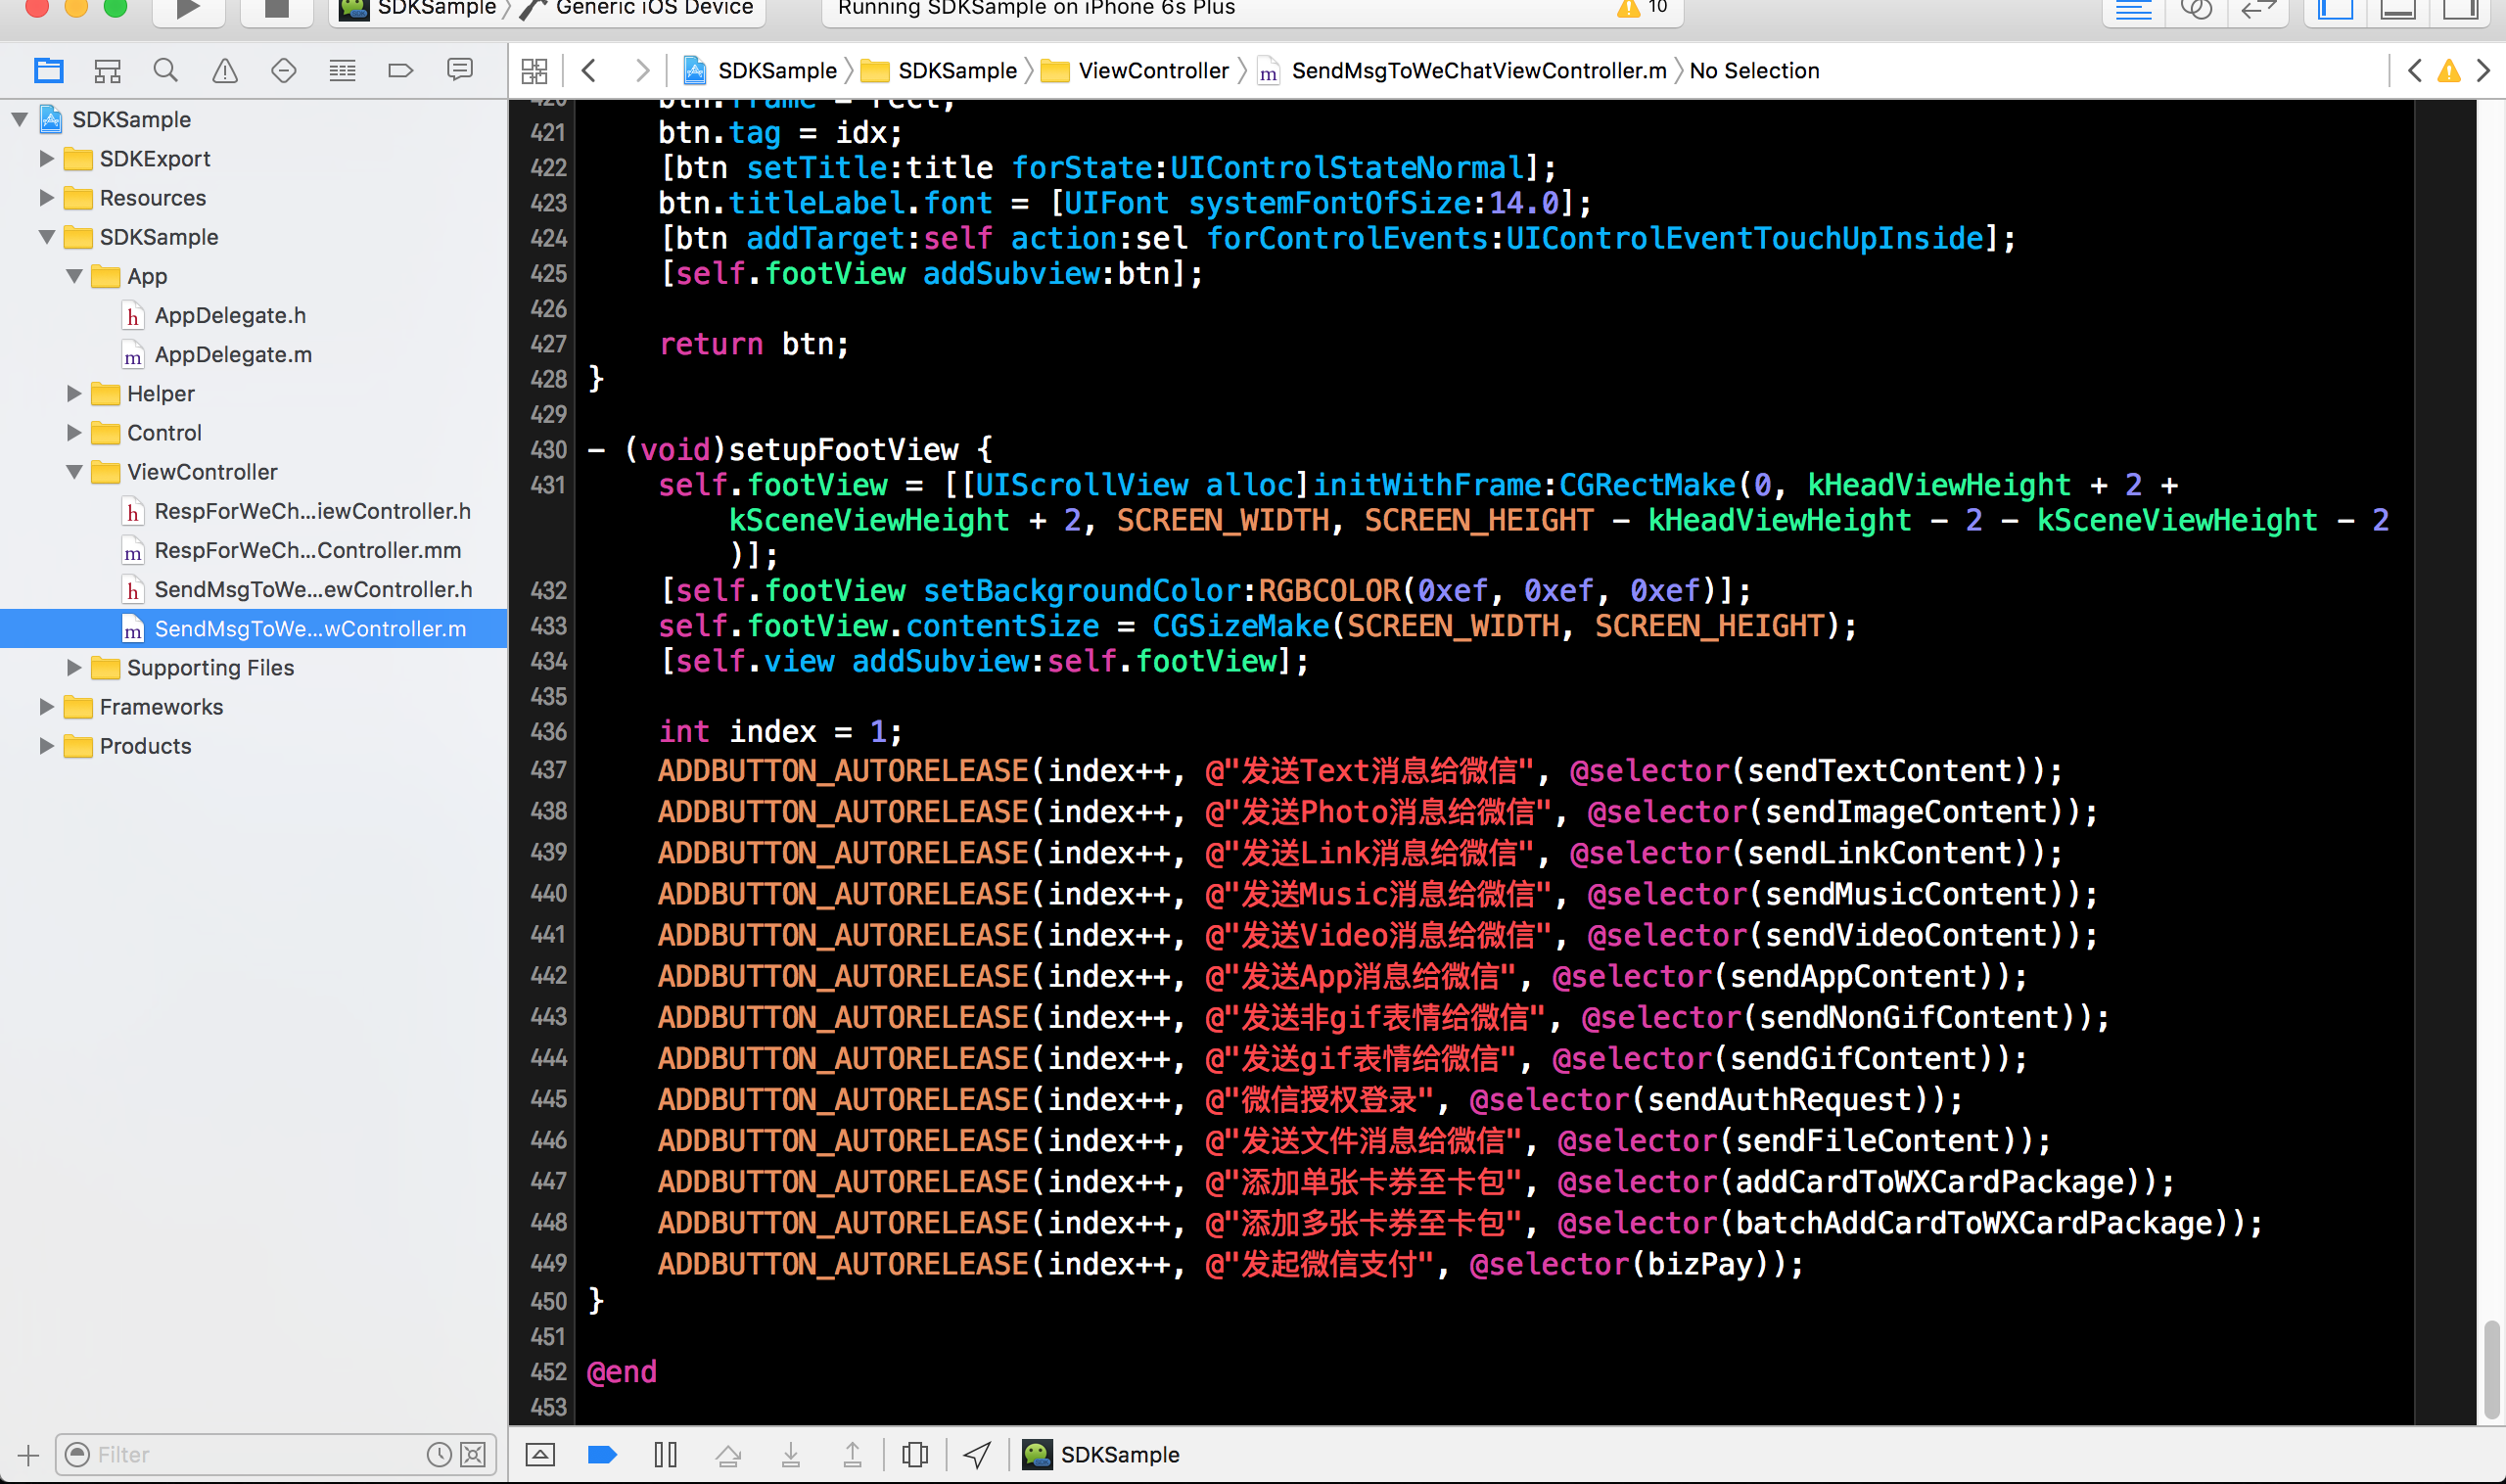This screenshot has height=1484, width=2506.
Task: Expand the Products folder
Action: 46,745
